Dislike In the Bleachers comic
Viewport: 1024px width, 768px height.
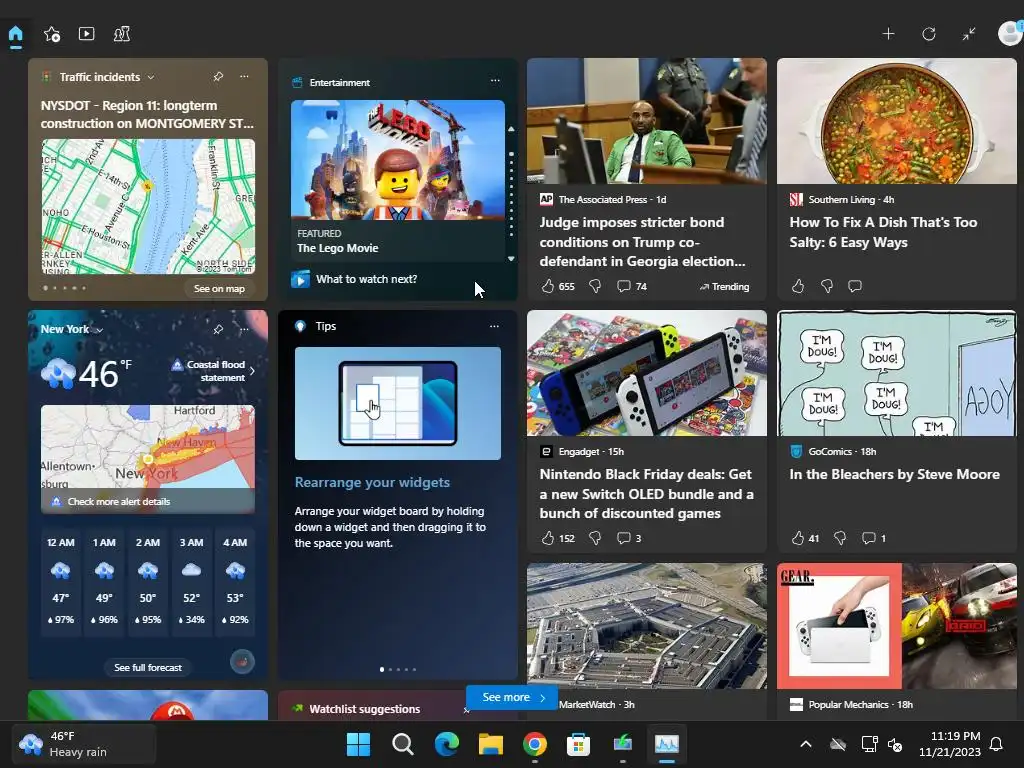coord(840,538)
